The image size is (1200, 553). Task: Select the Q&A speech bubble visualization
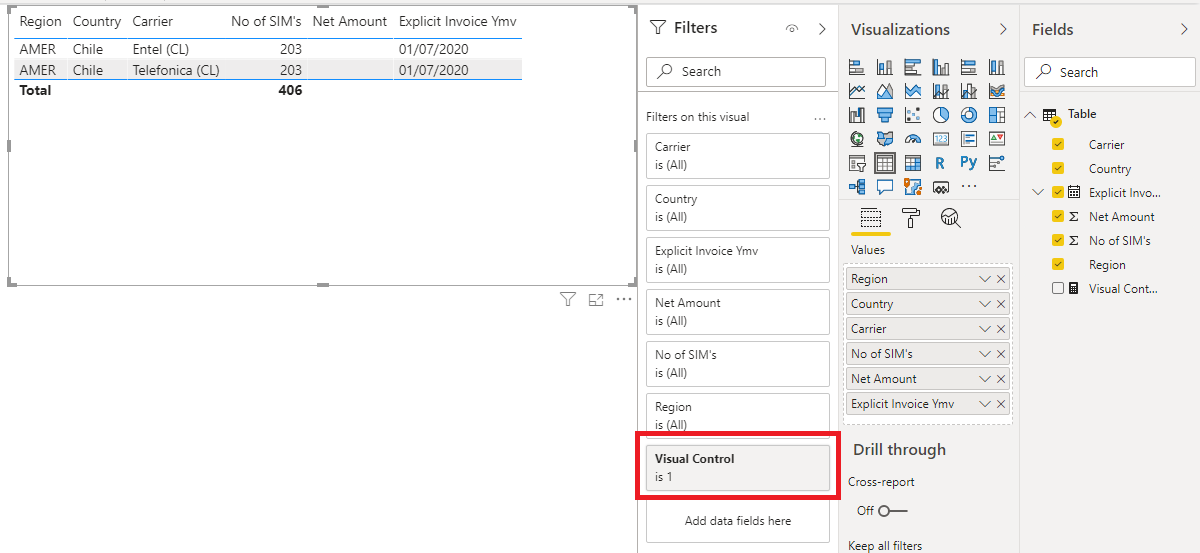(885, 187)
